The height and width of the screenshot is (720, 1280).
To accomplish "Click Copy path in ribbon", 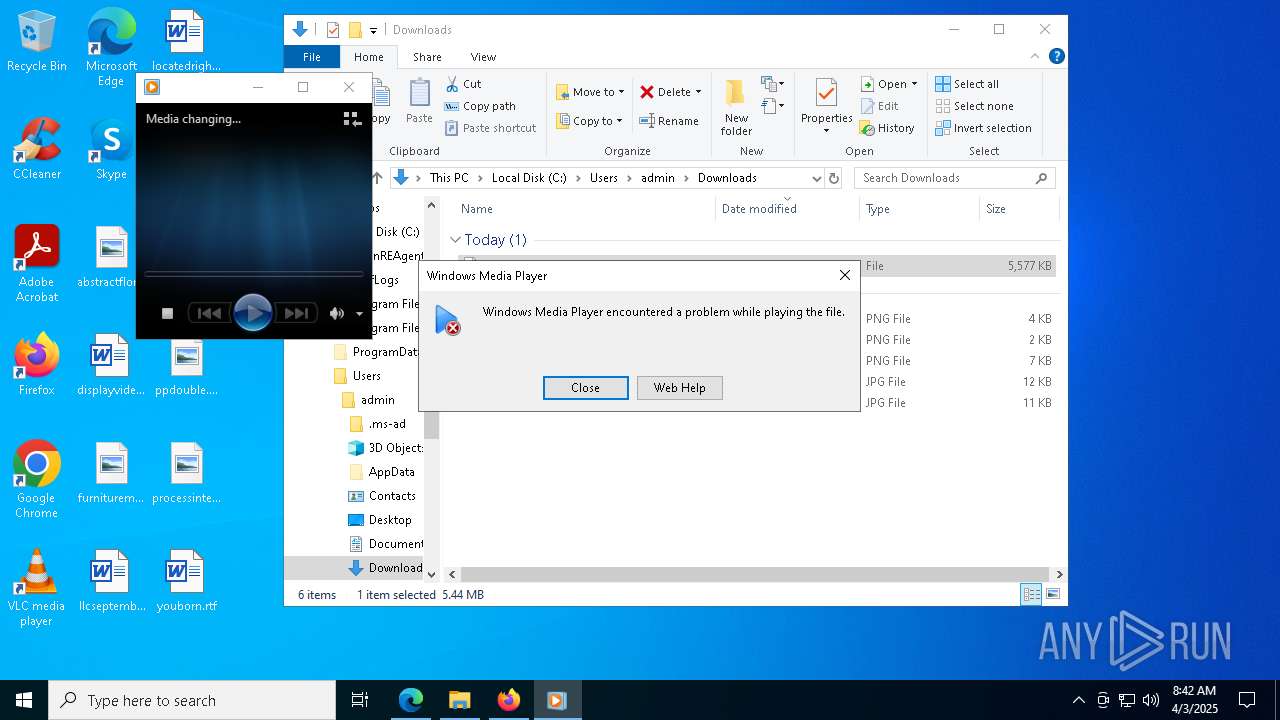I will pos(480,106).
